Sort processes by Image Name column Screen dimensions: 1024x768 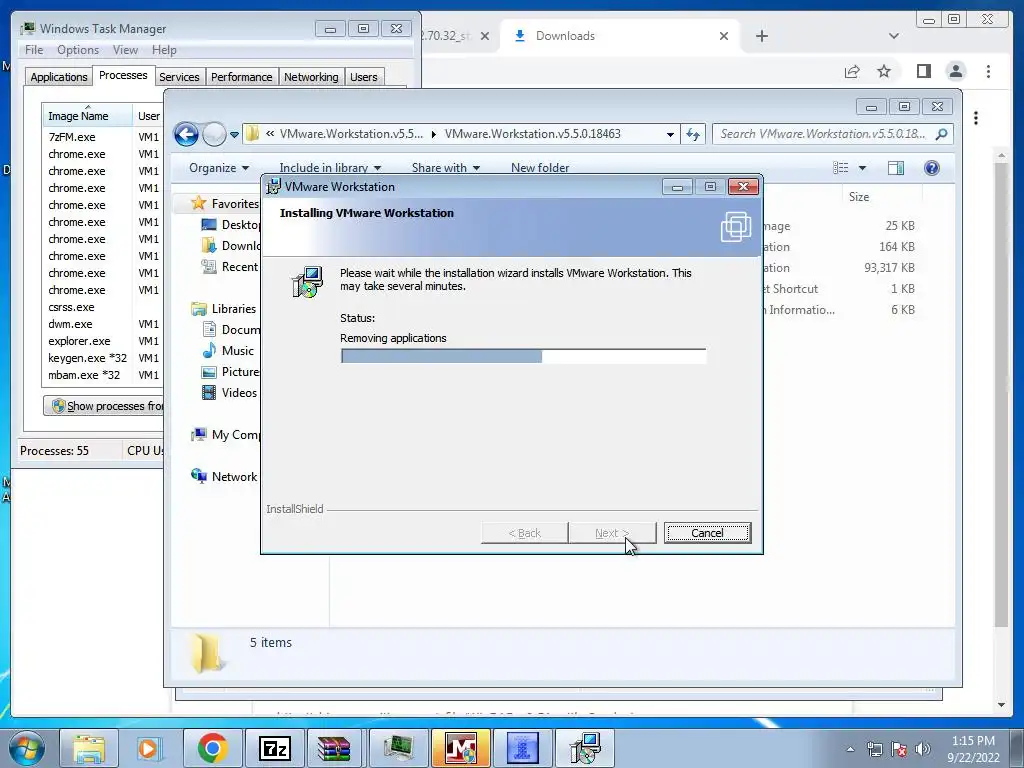pos(87,116)
